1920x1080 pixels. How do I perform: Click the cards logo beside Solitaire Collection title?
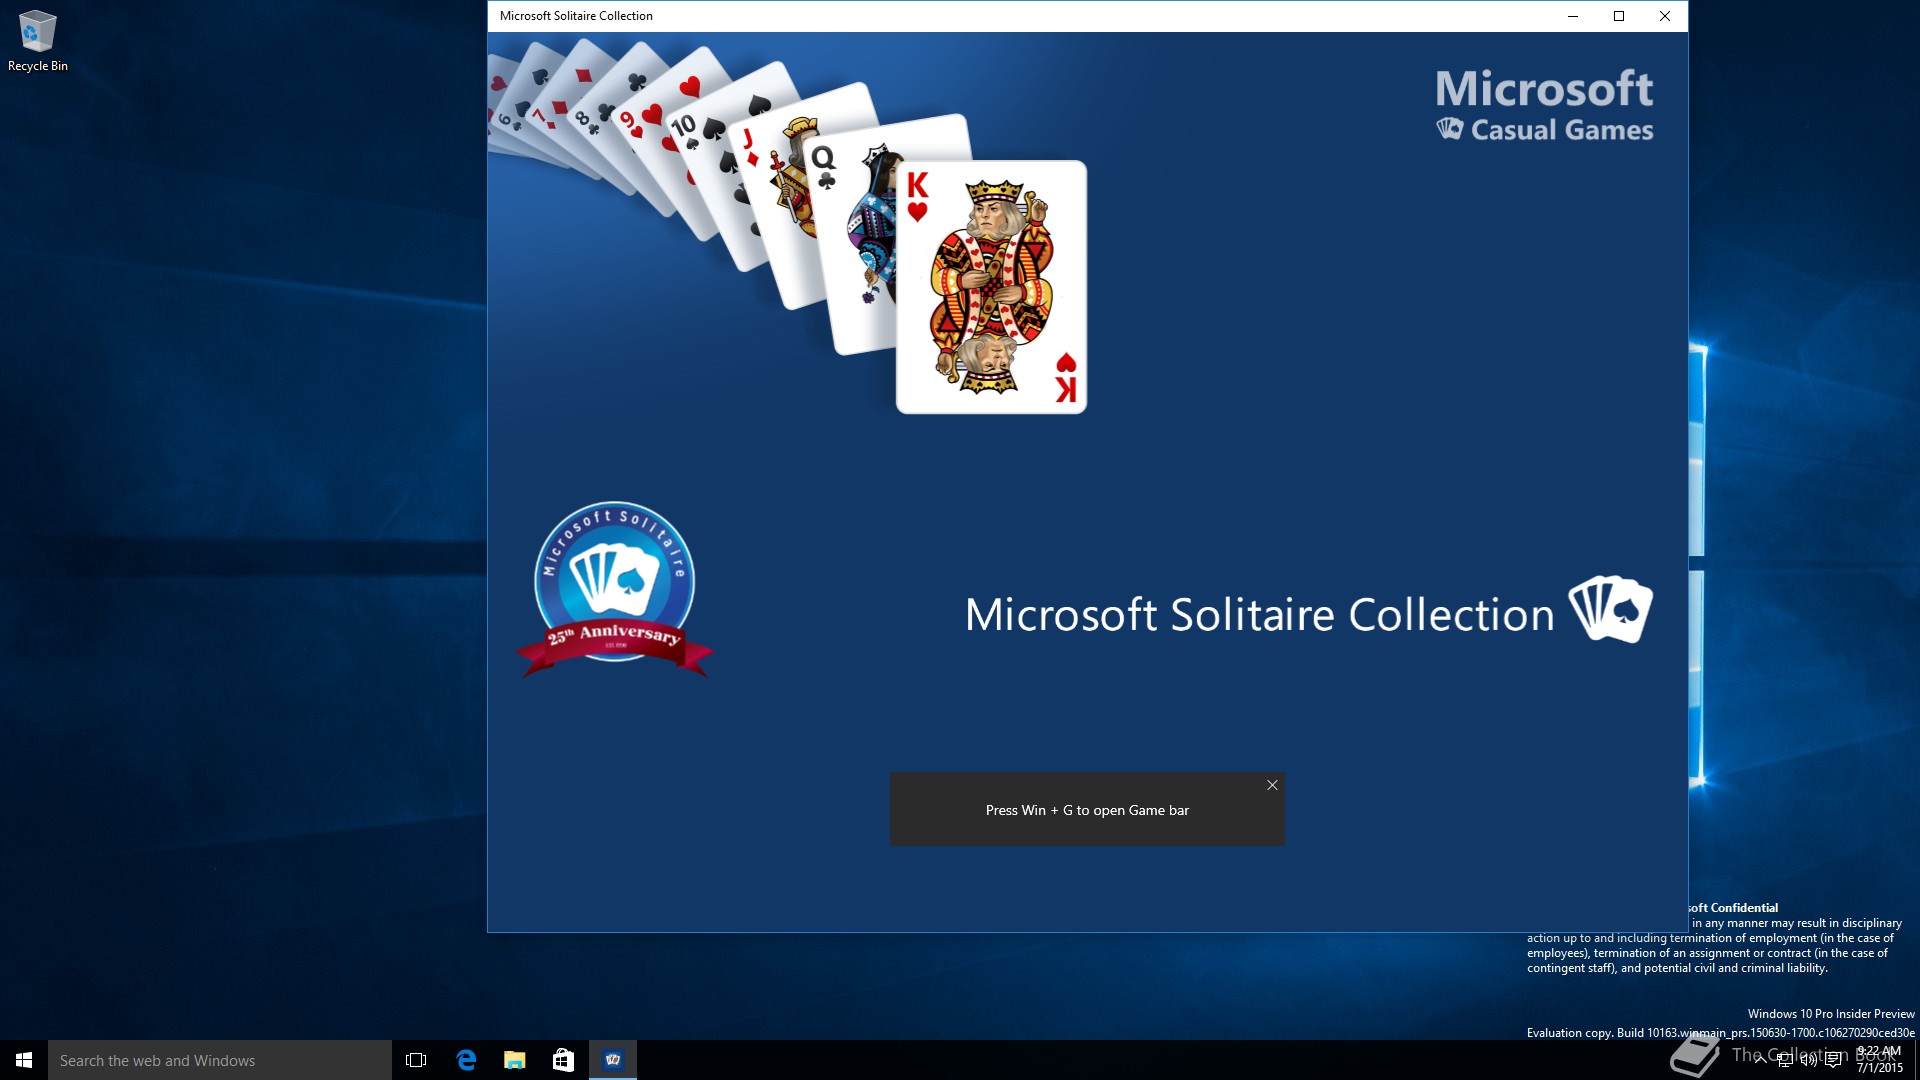(x=1610, y=609)
